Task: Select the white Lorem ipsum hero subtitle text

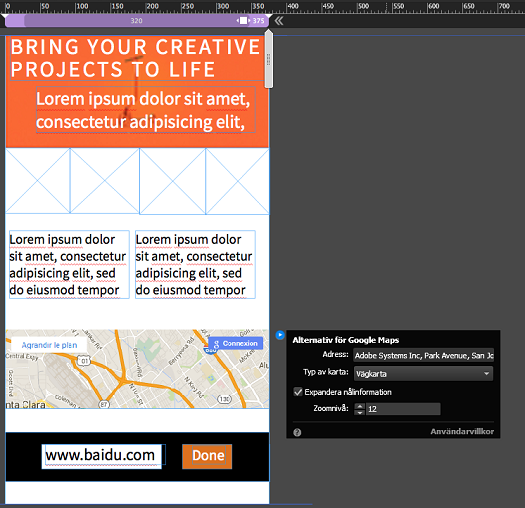Action: 146,110
